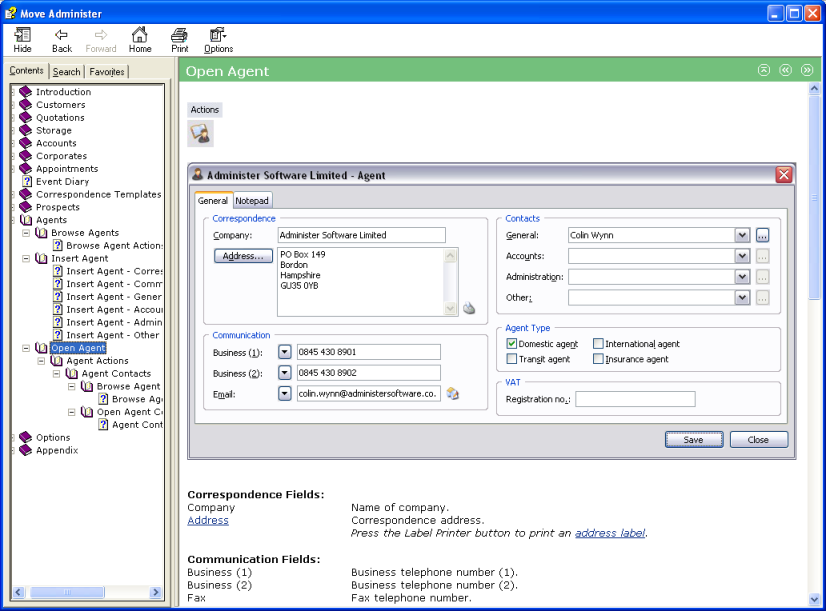Click the label printer icon beside address
Image resolution: width=826 pixels, height=611 pixels.
click(x=468, y=308)
